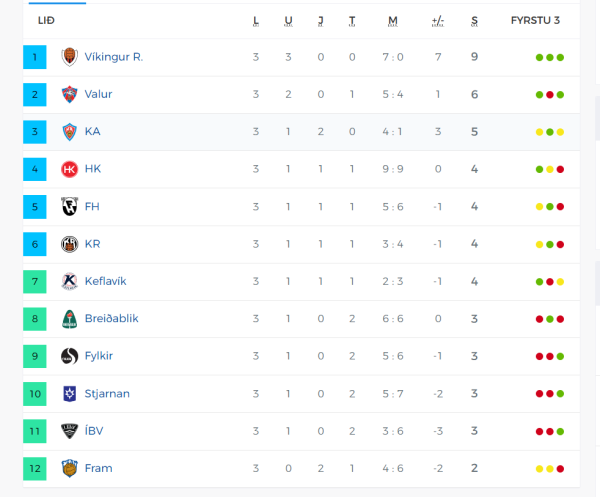Select the Valur team crest

pos(70,95)
